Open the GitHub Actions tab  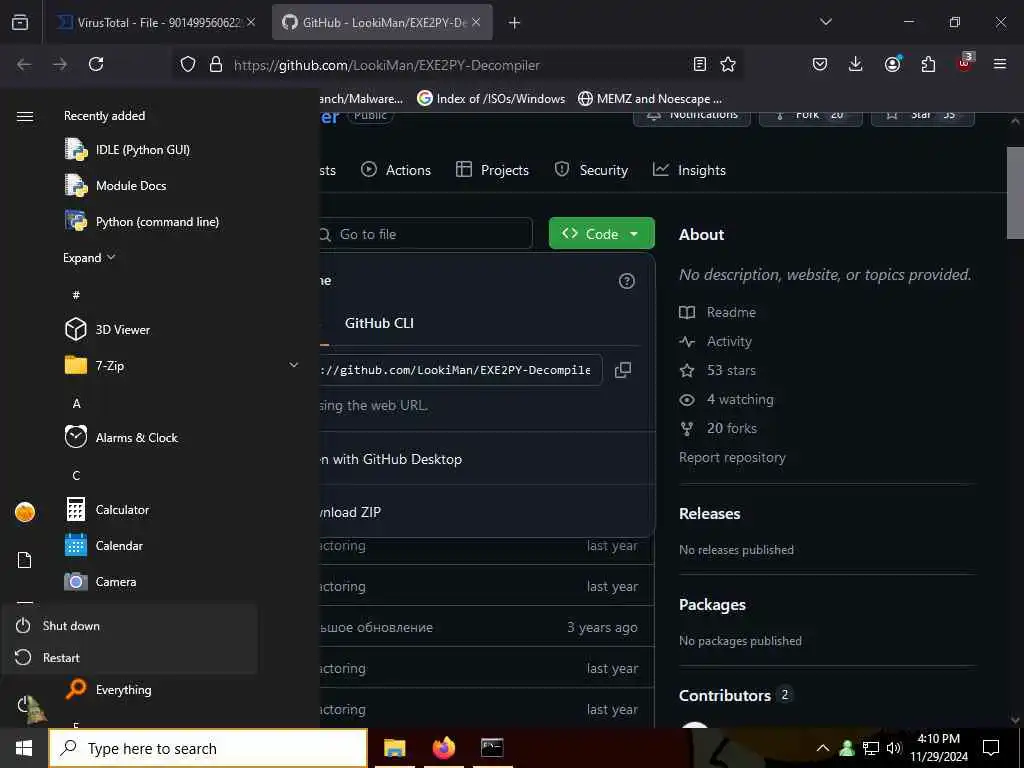tap(396, 170)
